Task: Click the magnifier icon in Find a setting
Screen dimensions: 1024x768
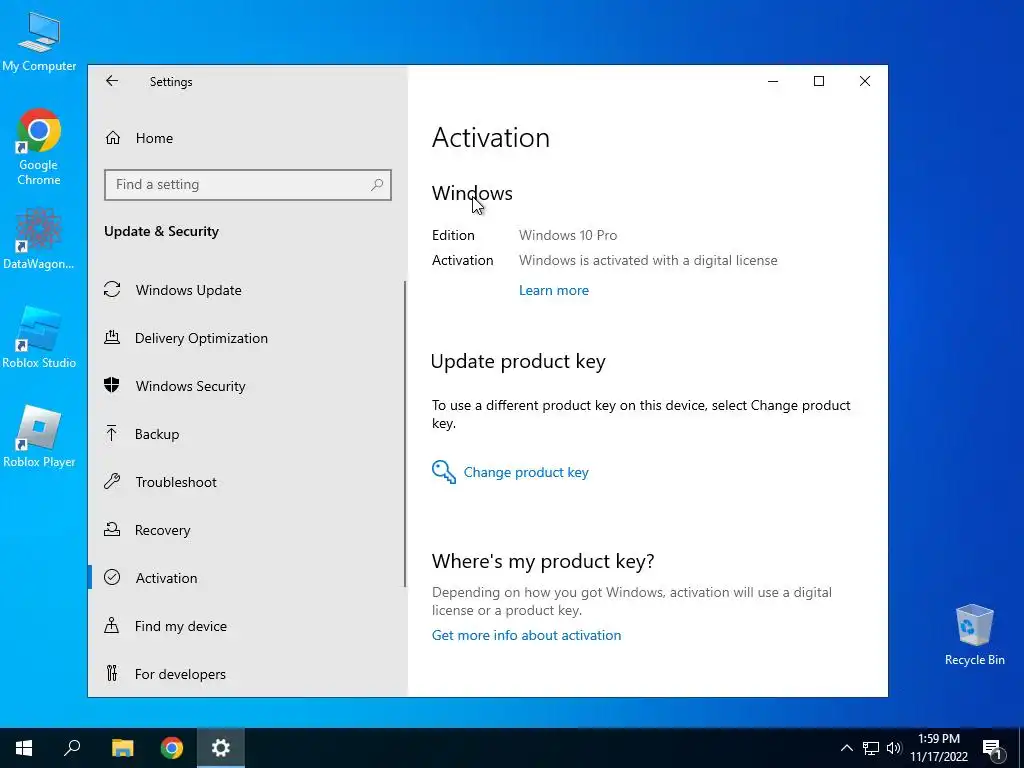Action: click(x=377, y=185)
